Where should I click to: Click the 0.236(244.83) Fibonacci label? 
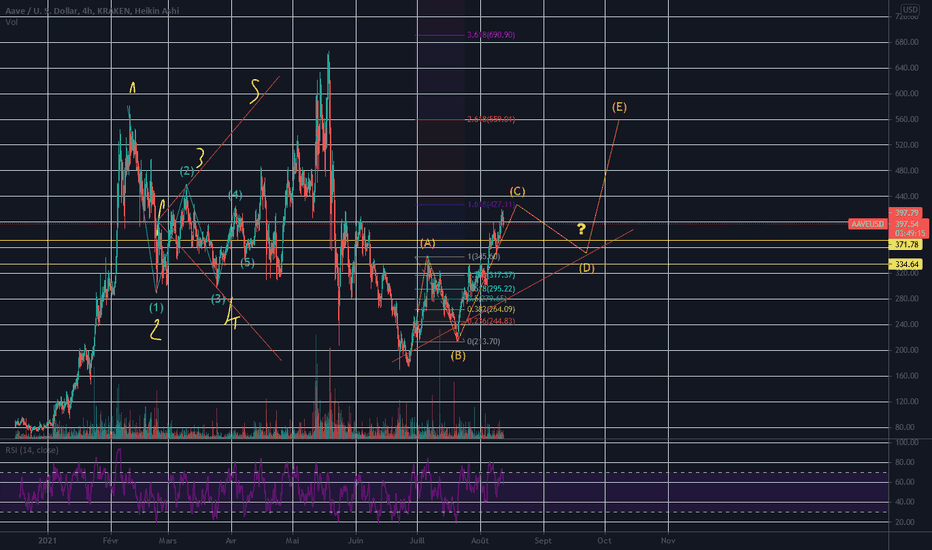coord(491,321)
